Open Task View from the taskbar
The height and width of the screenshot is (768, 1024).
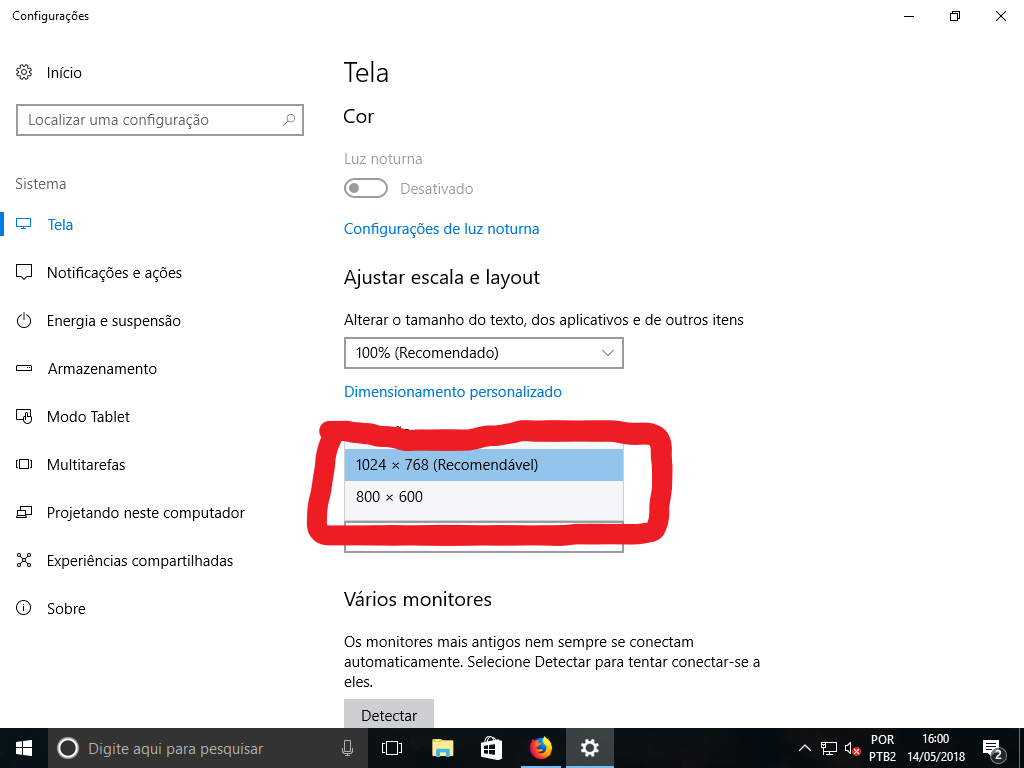[392, 748]
